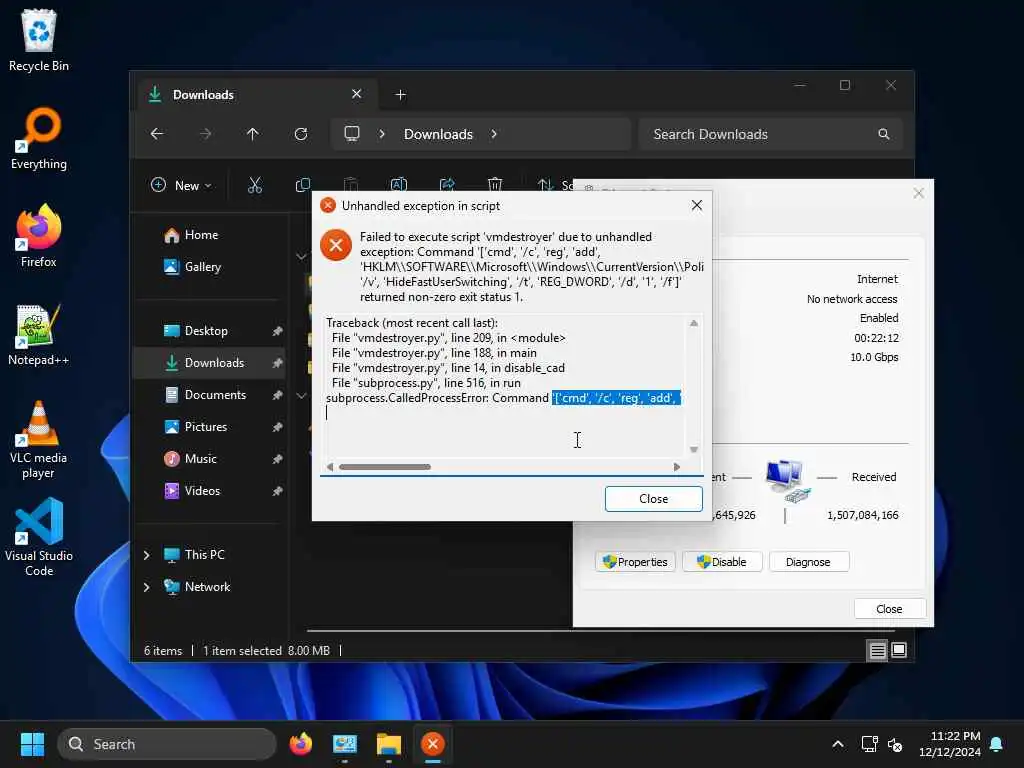The image size is (1024, 768).
Task: Launch Everything search desktop shortcut
Action: click(39, 138)
